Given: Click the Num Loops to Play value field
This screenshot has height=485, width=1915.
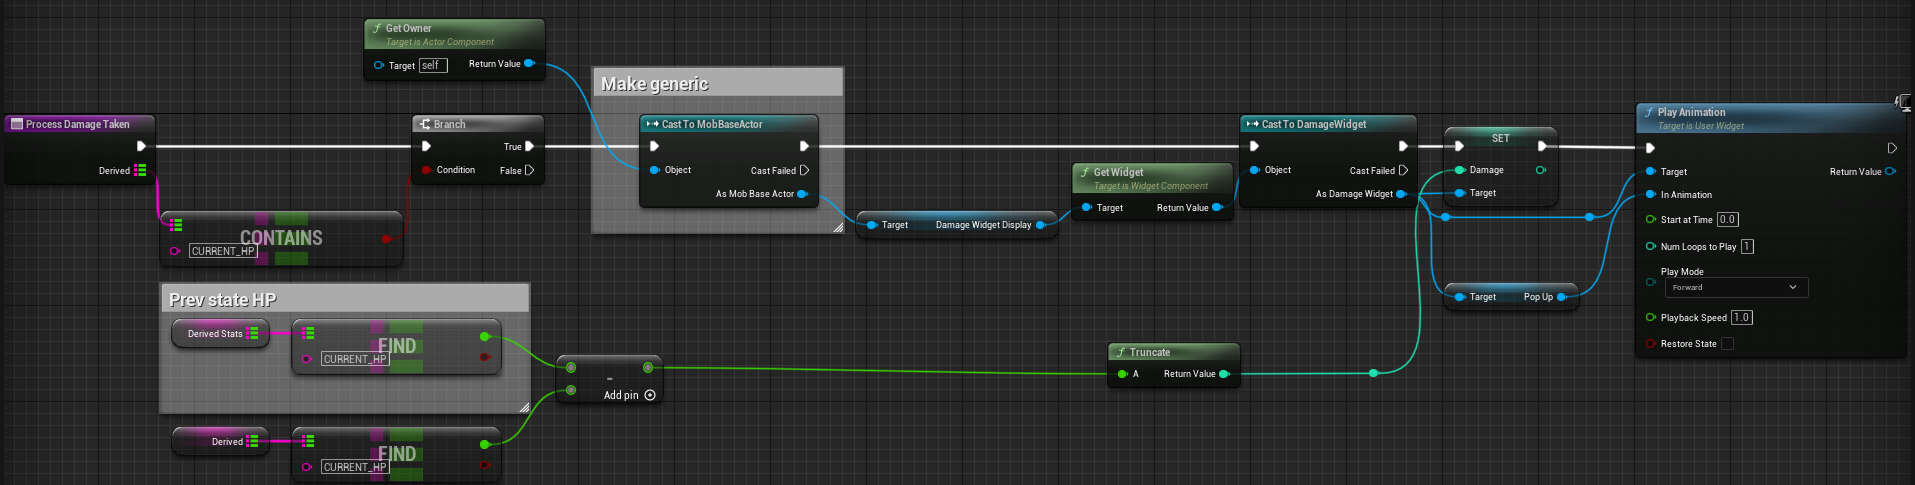Looking at the screenshot, I should tap(1747, 247).
